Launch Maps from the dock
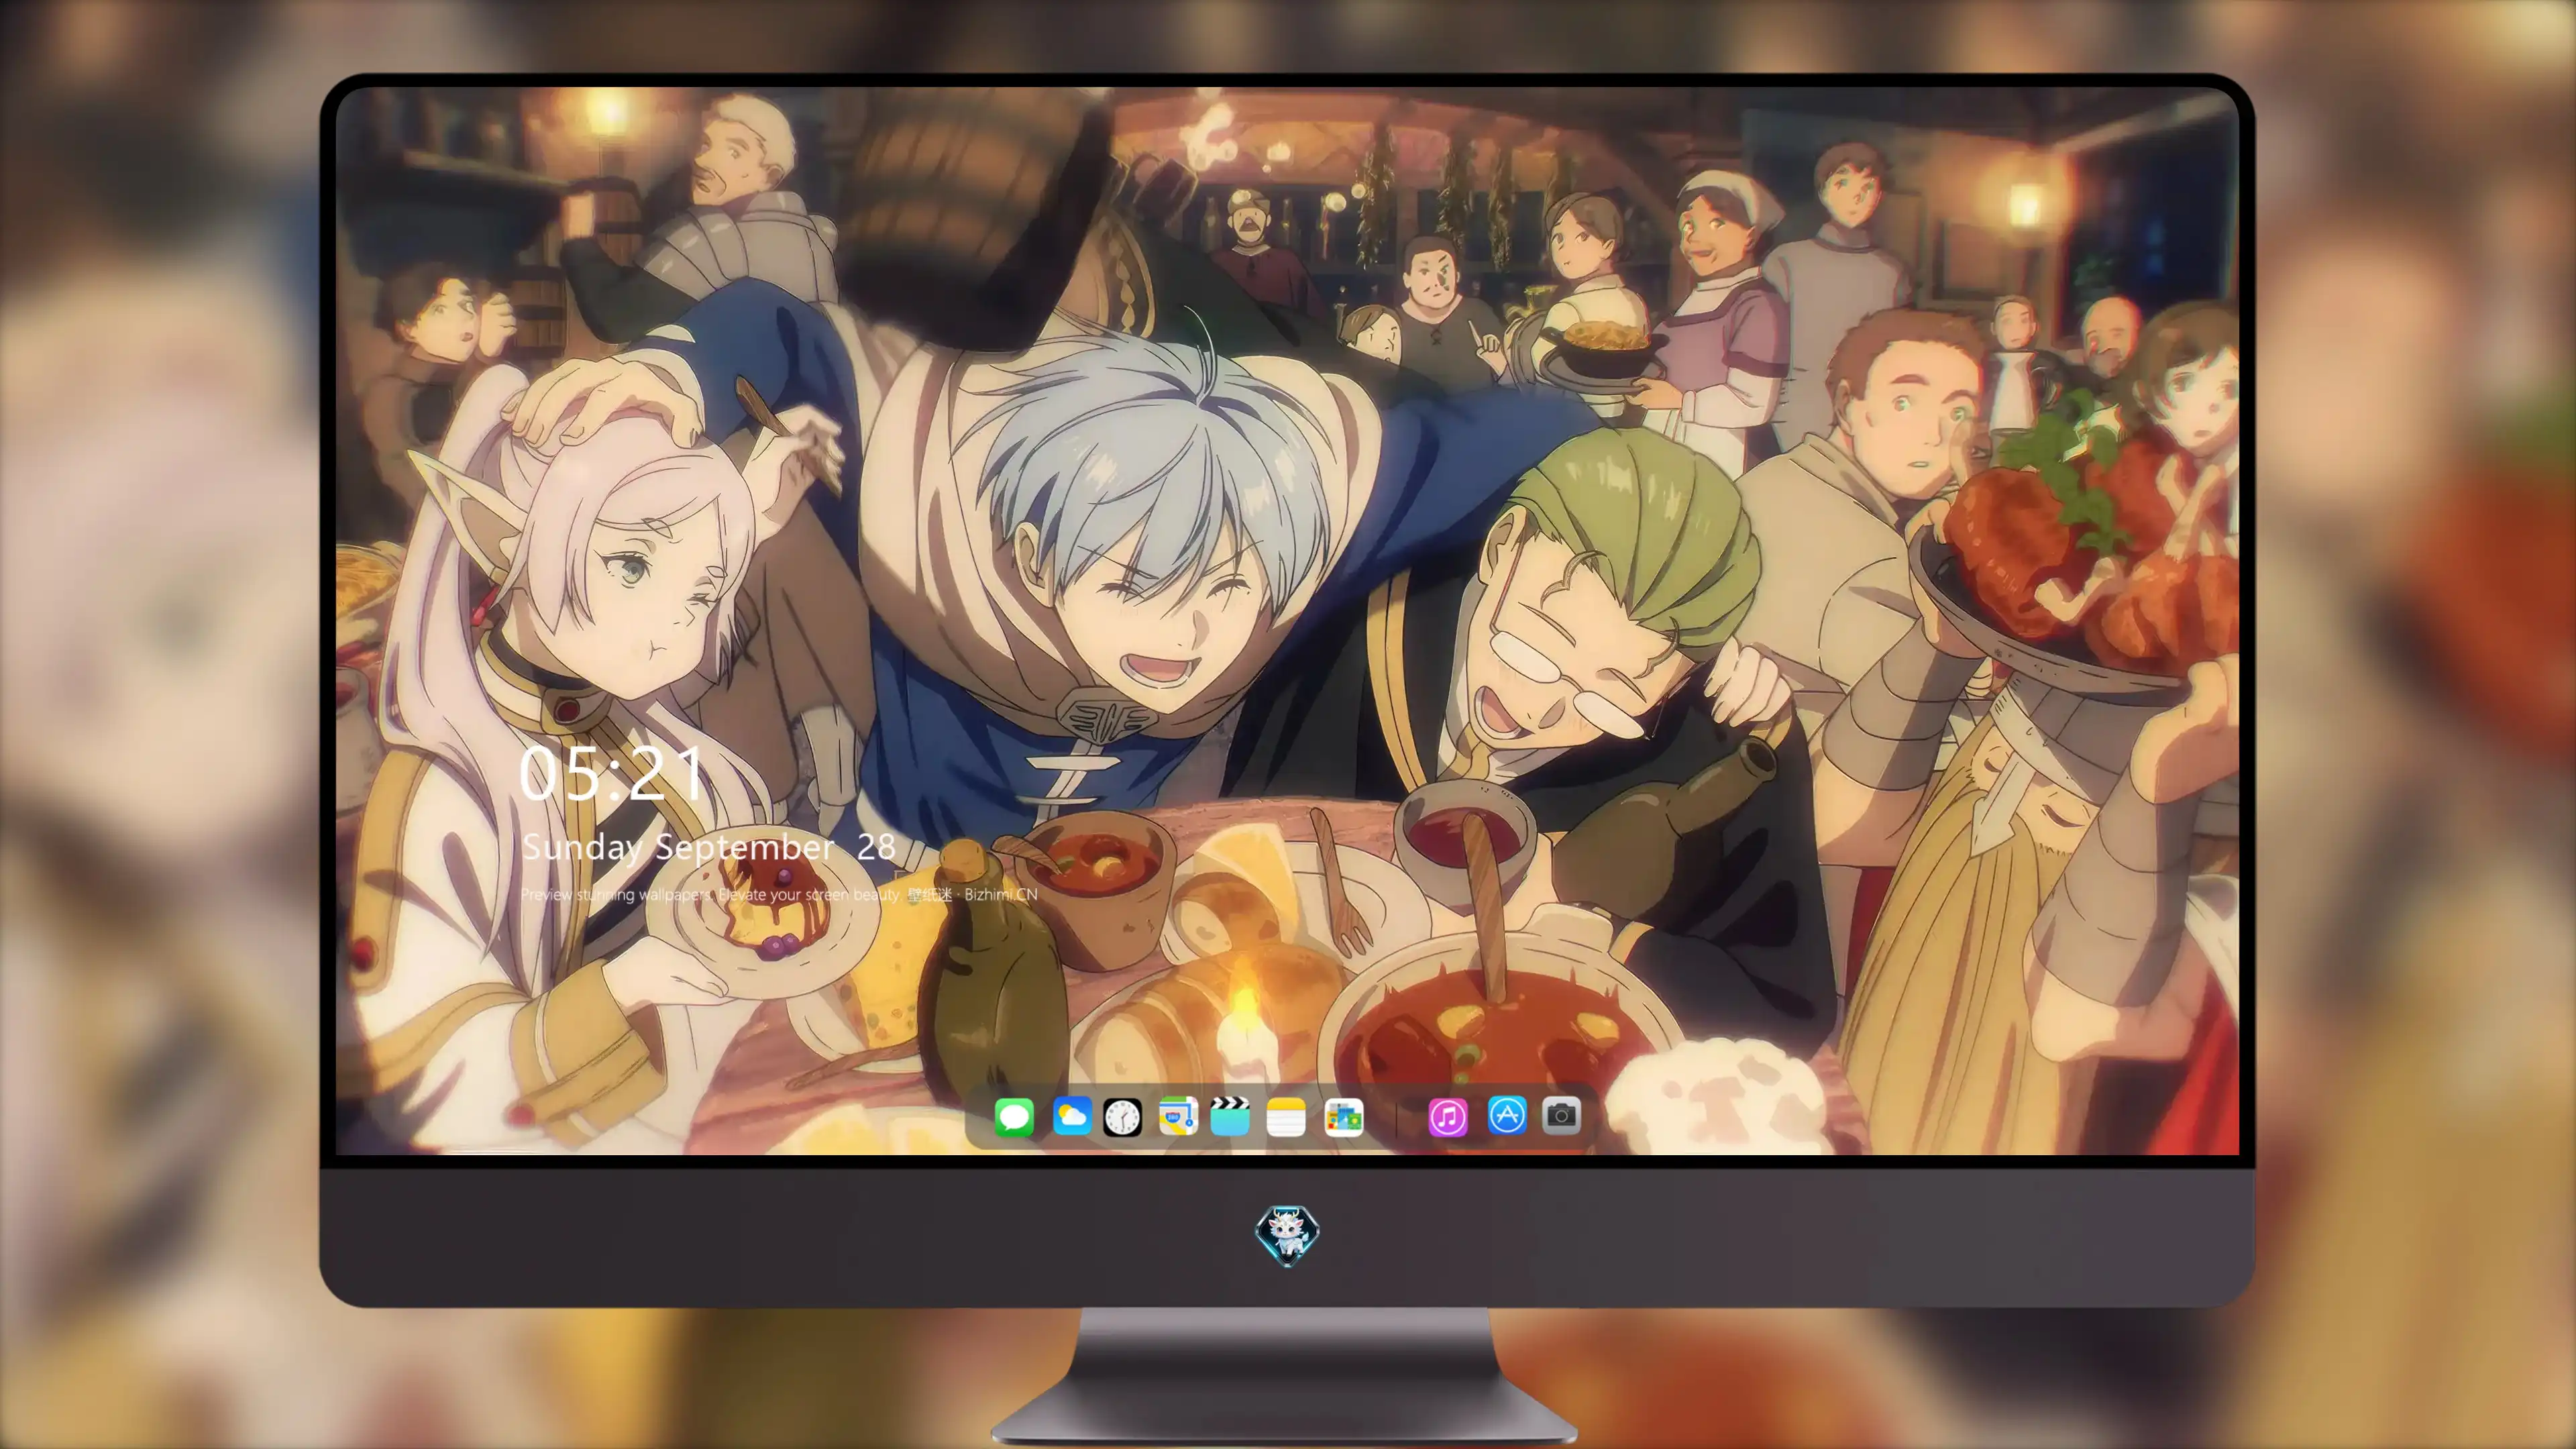Viewport: 2576px width, 1449px height. pos(1178,1116)
